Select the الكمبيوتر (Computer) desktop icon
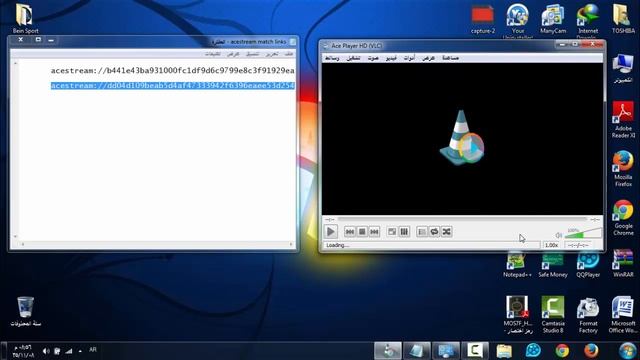Image resolution: width=640 pixels, height=360 pixels. 623,69
